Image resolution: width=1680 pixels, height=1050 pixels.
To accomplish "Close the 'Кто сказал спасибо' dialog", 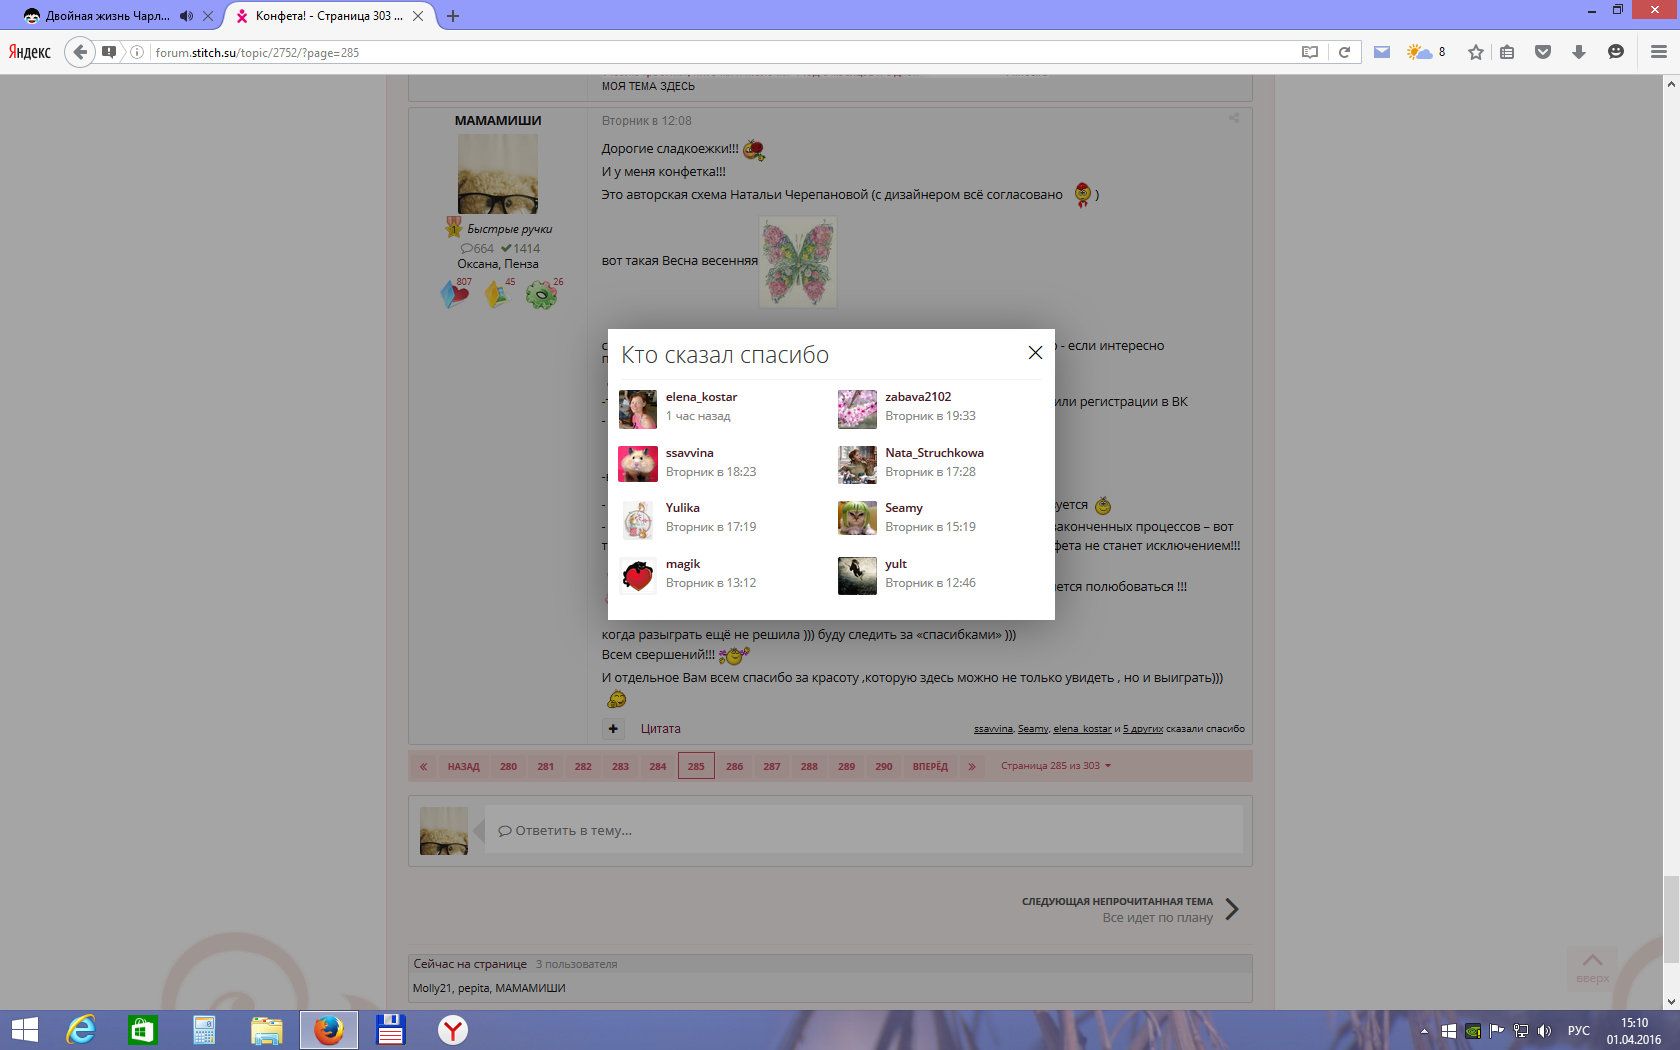I will 1035,353.
